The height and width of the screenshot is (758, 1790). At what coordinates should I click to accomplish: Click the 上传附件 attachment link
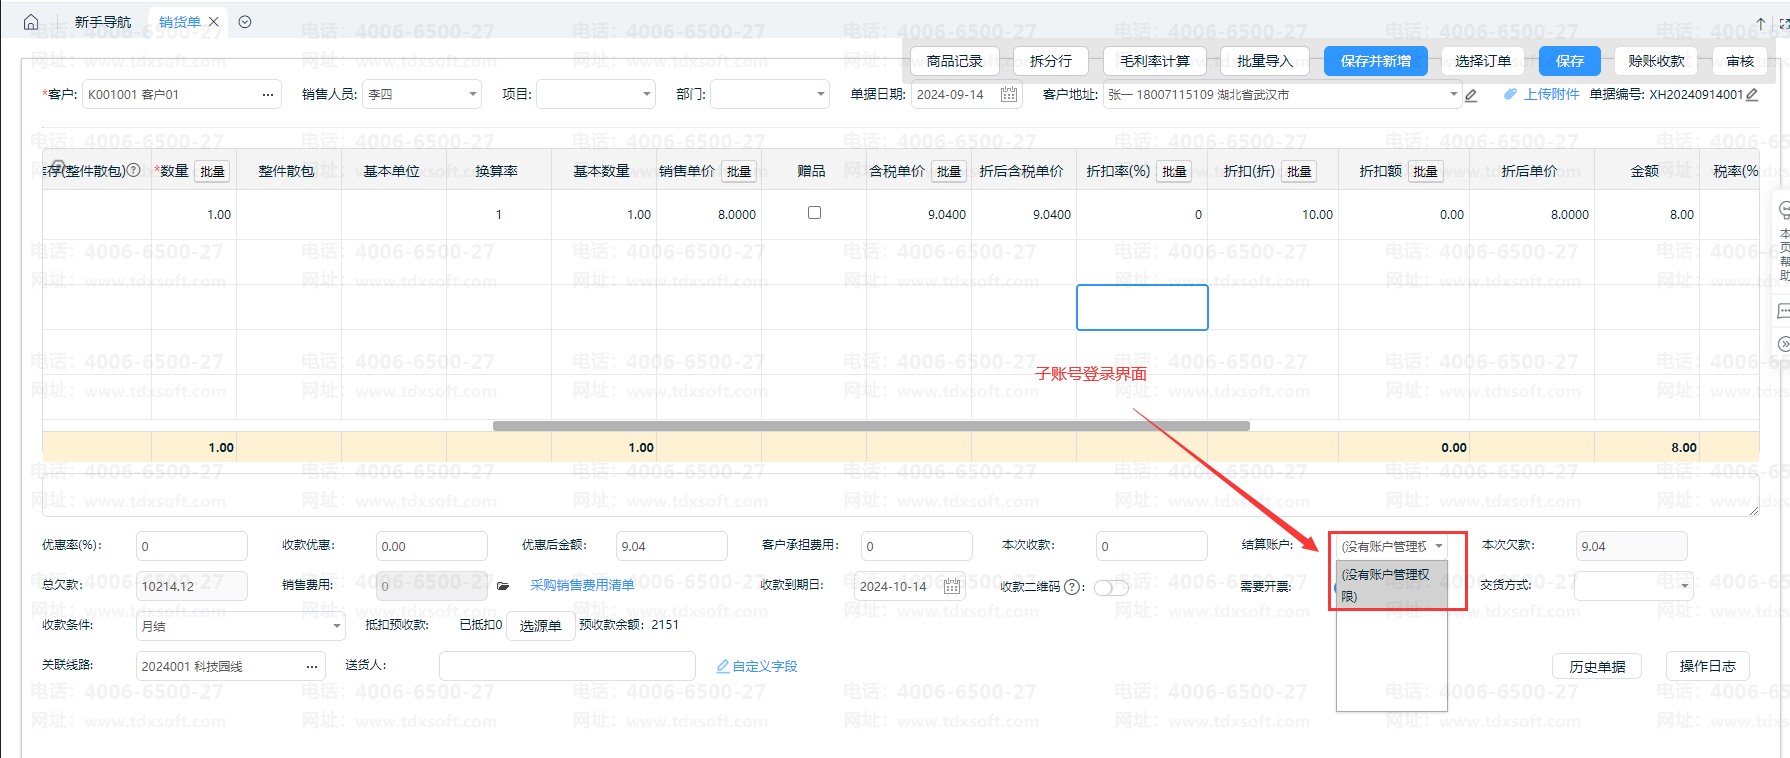[x=1541, y=94]
